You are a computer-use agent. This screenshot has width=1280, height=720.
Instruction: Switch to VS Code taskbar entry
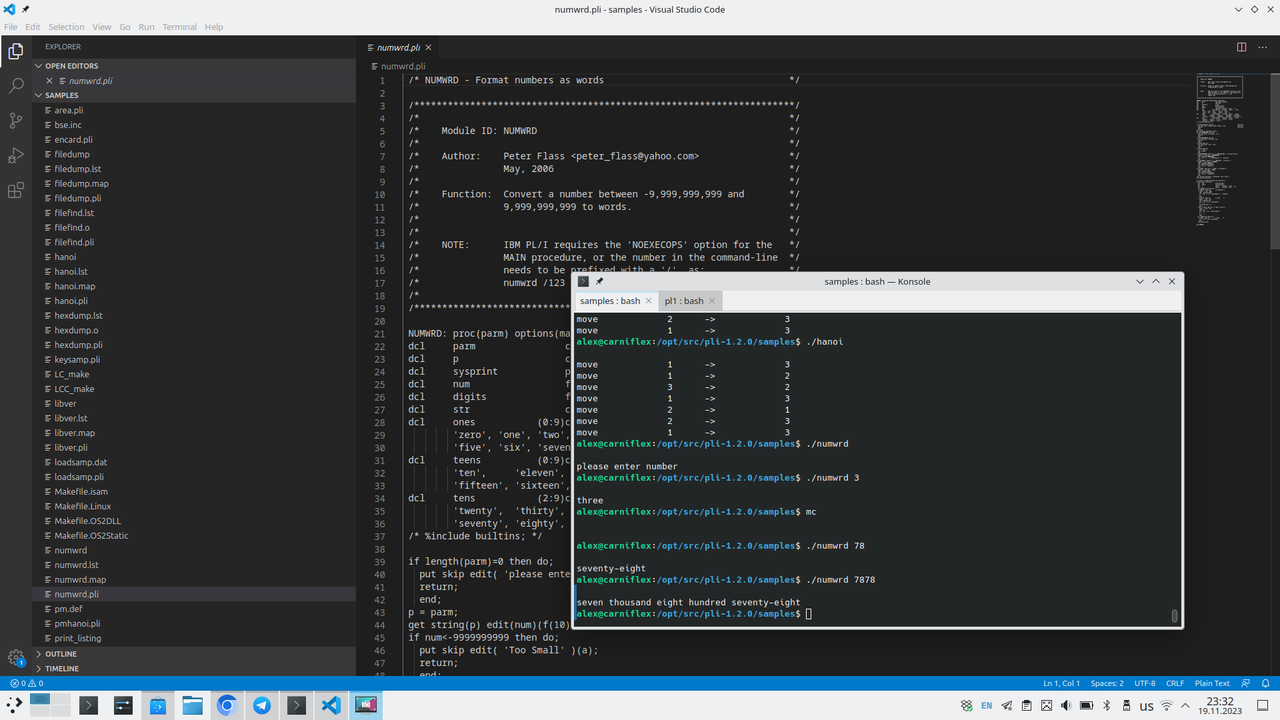coord(331,705)
